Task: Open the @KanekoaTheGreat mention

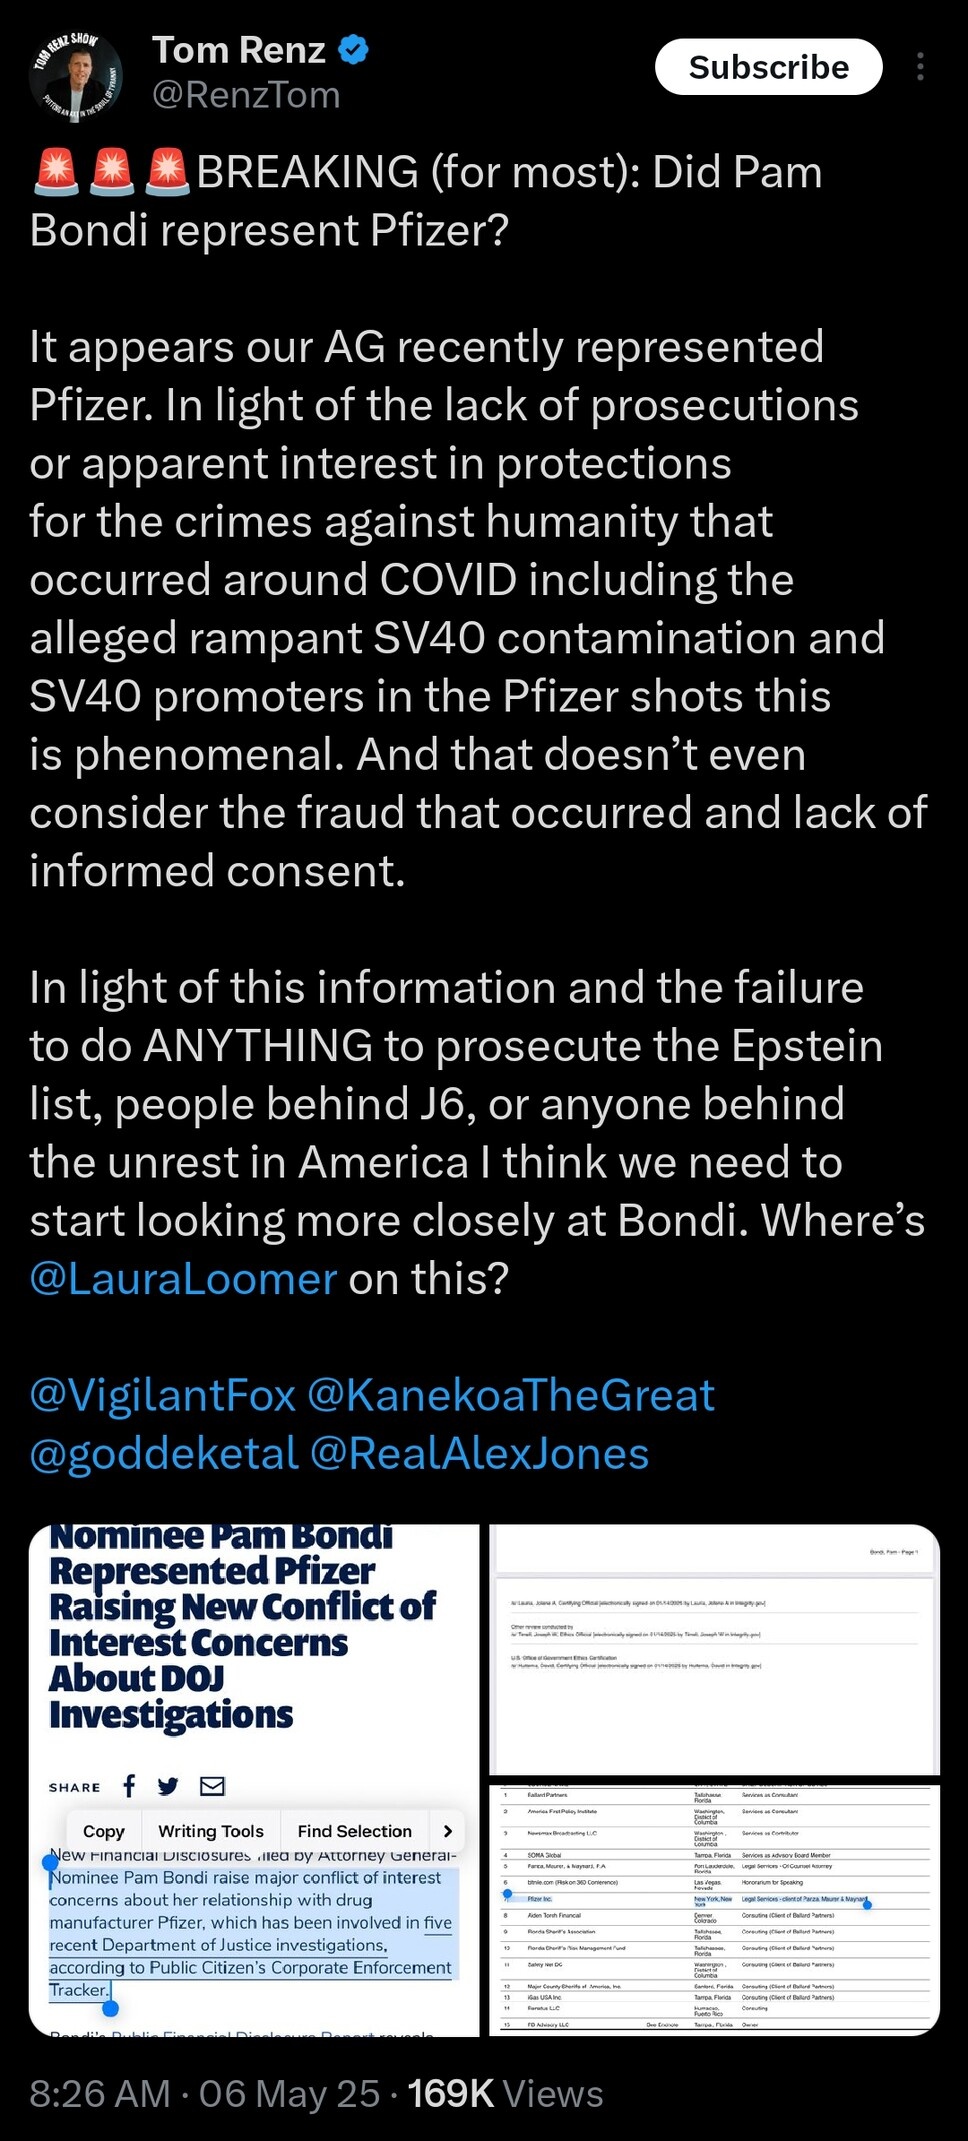Action: point(511,1395)
